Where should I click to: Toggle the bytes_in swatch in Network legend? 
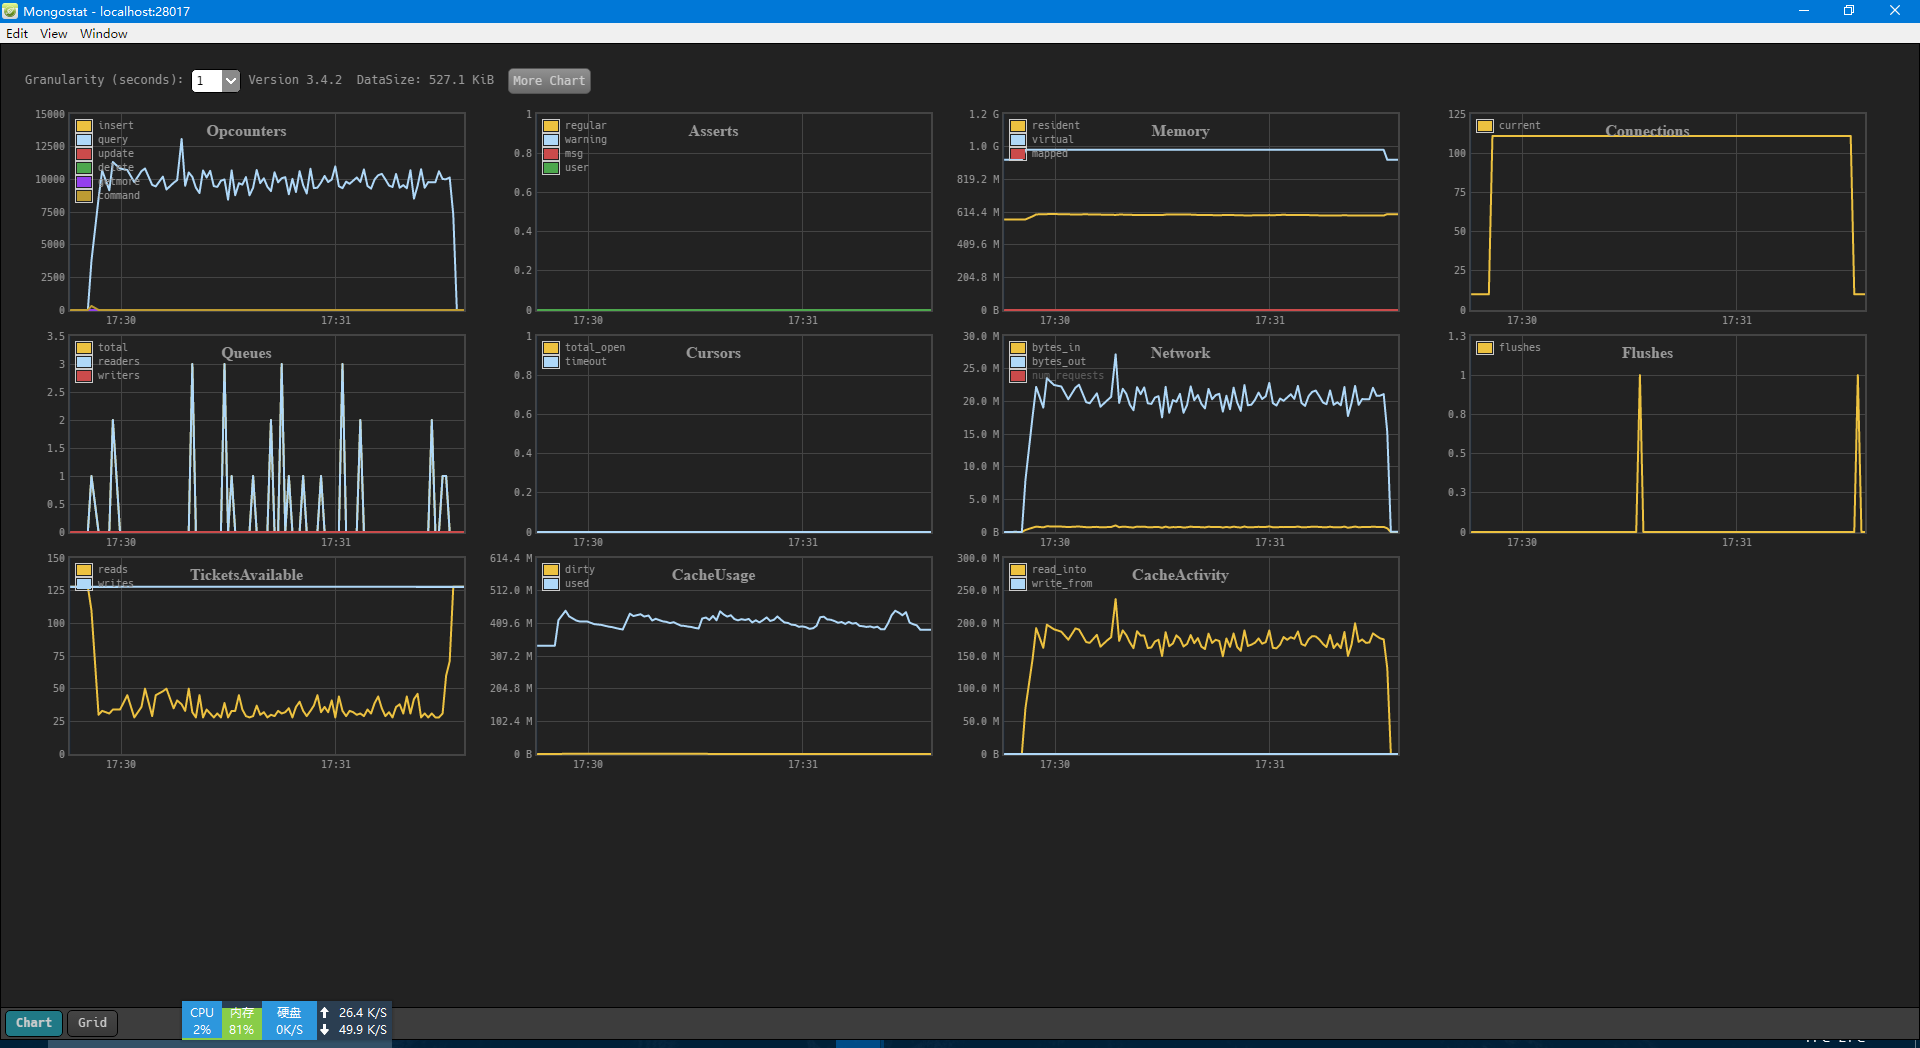(1018, 348)
